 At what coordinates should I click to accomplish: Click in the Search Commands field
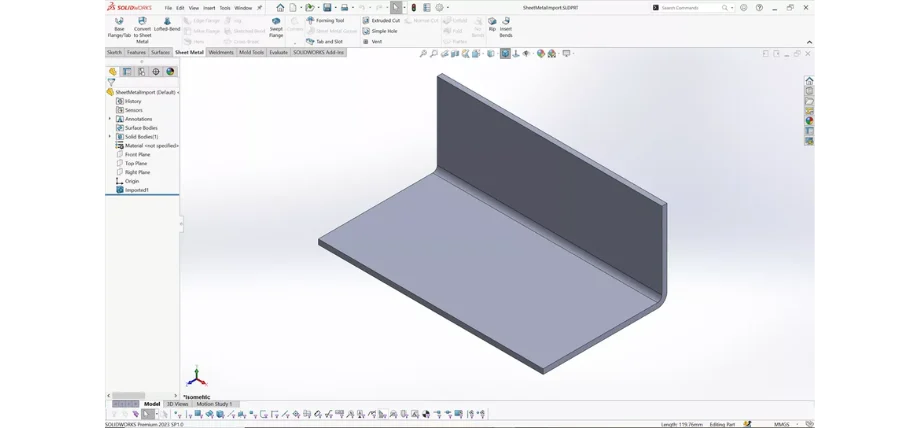(x=691, y=8)
